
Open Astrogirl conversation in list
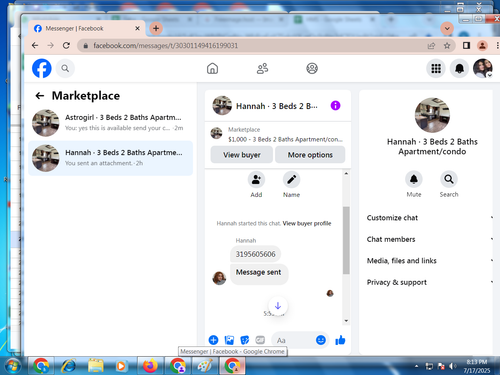pos(111,123)
